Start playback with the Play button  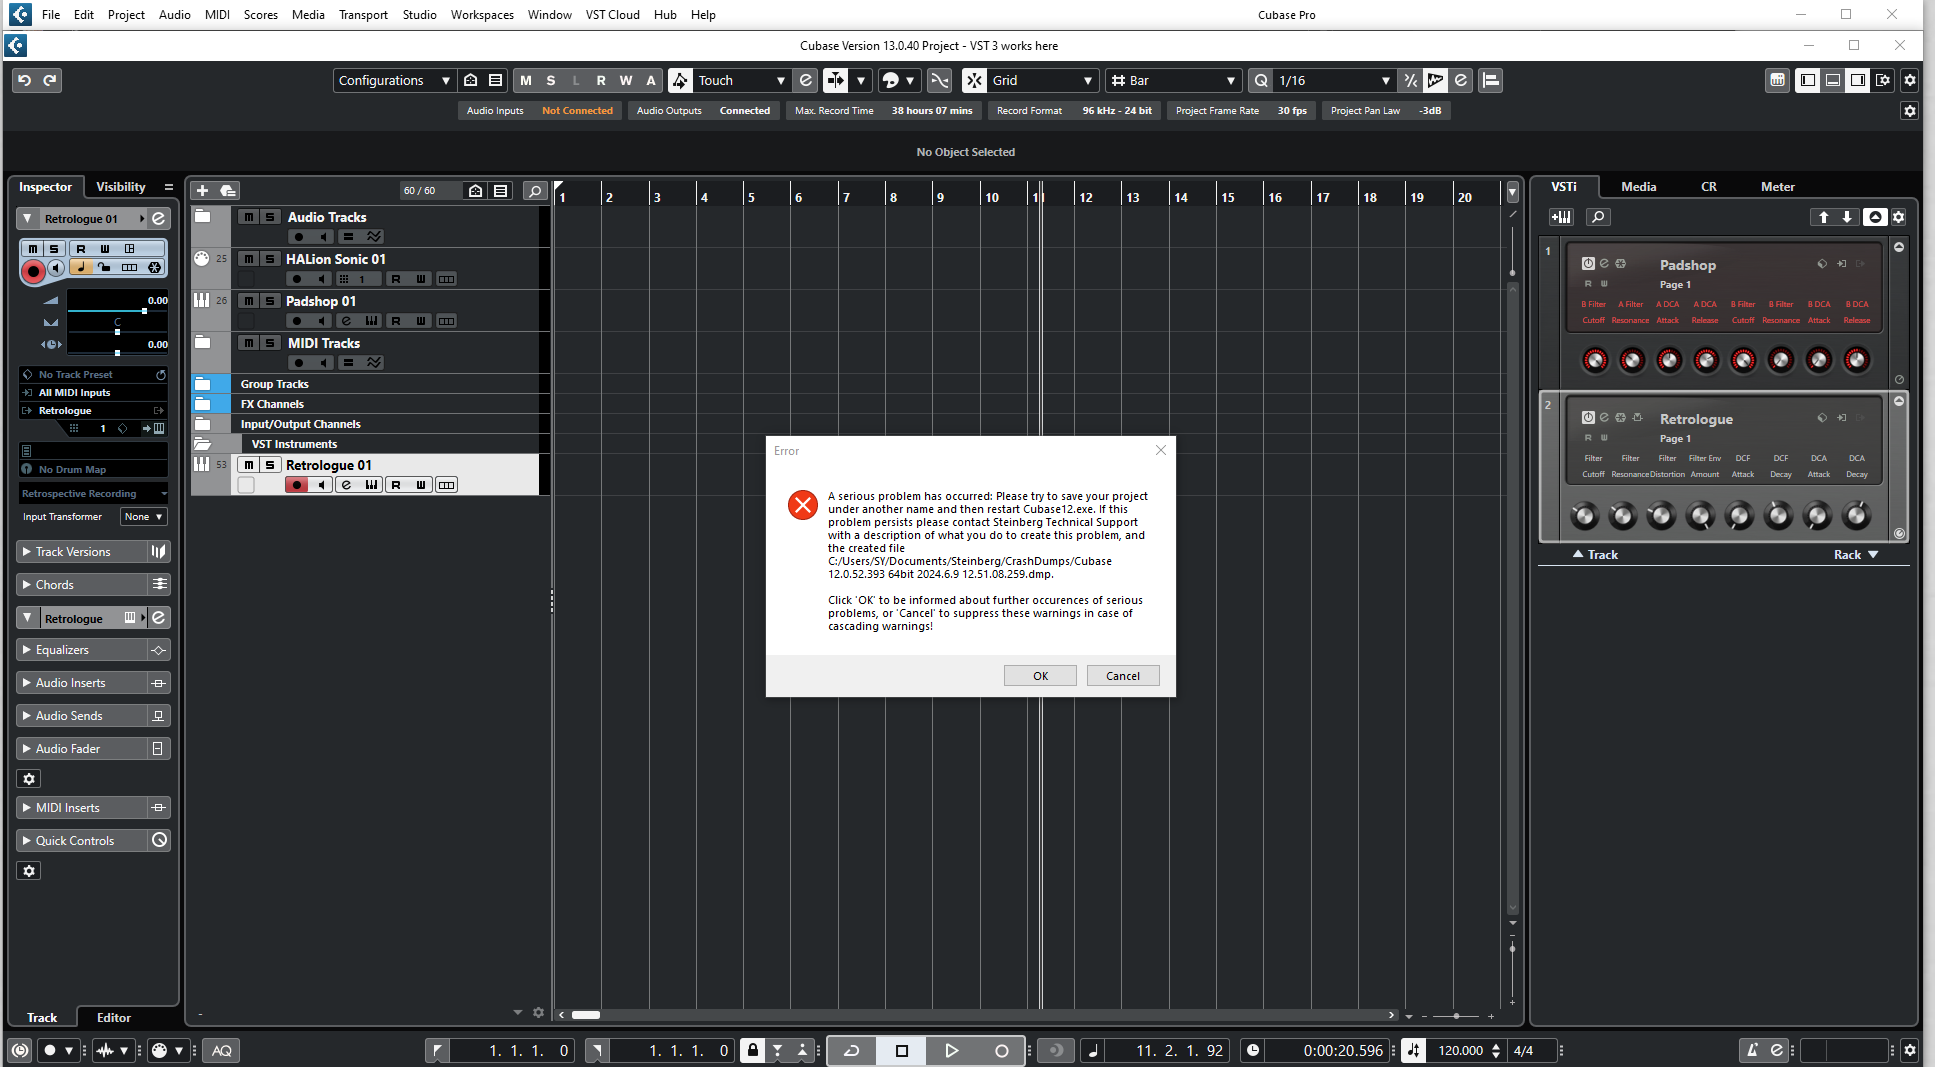tap(951, 1050)
